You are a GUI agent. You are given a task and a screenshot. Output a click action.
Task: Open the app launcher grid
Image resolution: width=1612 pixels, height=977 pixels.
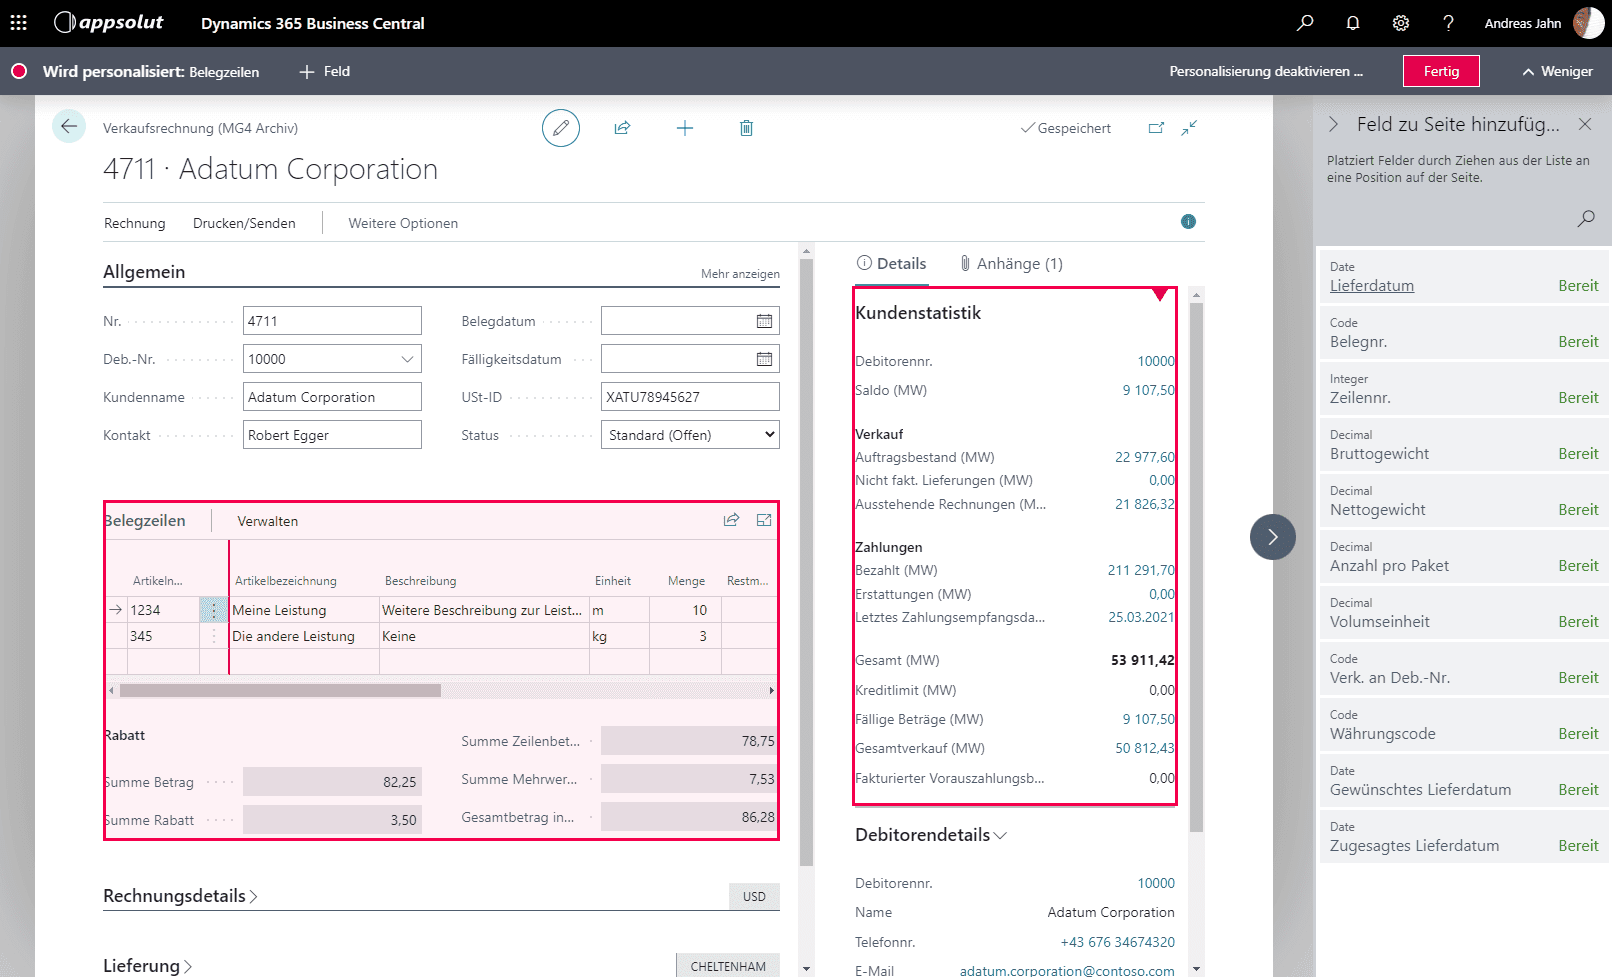[19, 23]
